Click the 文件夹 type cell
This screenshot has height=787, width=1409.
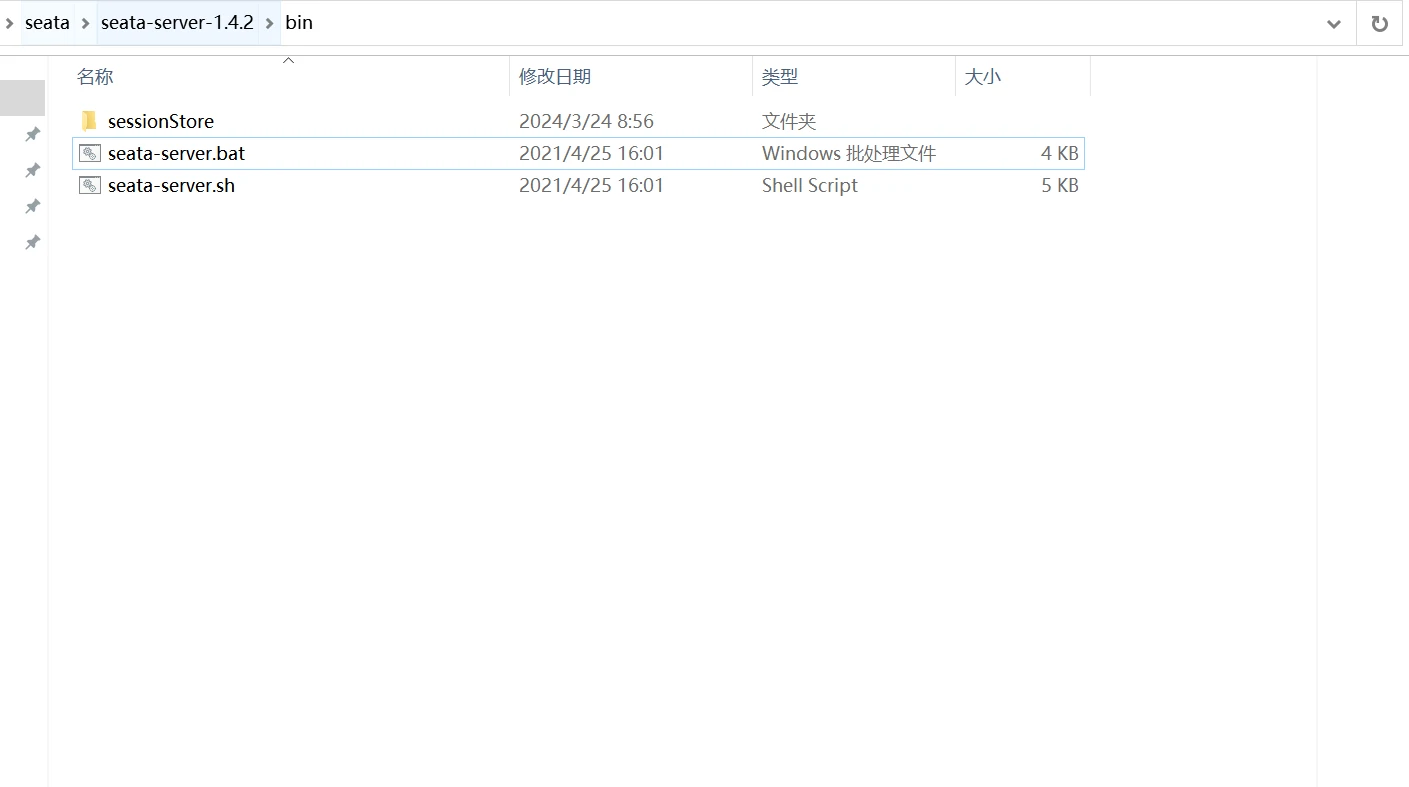tap(789, 121)
